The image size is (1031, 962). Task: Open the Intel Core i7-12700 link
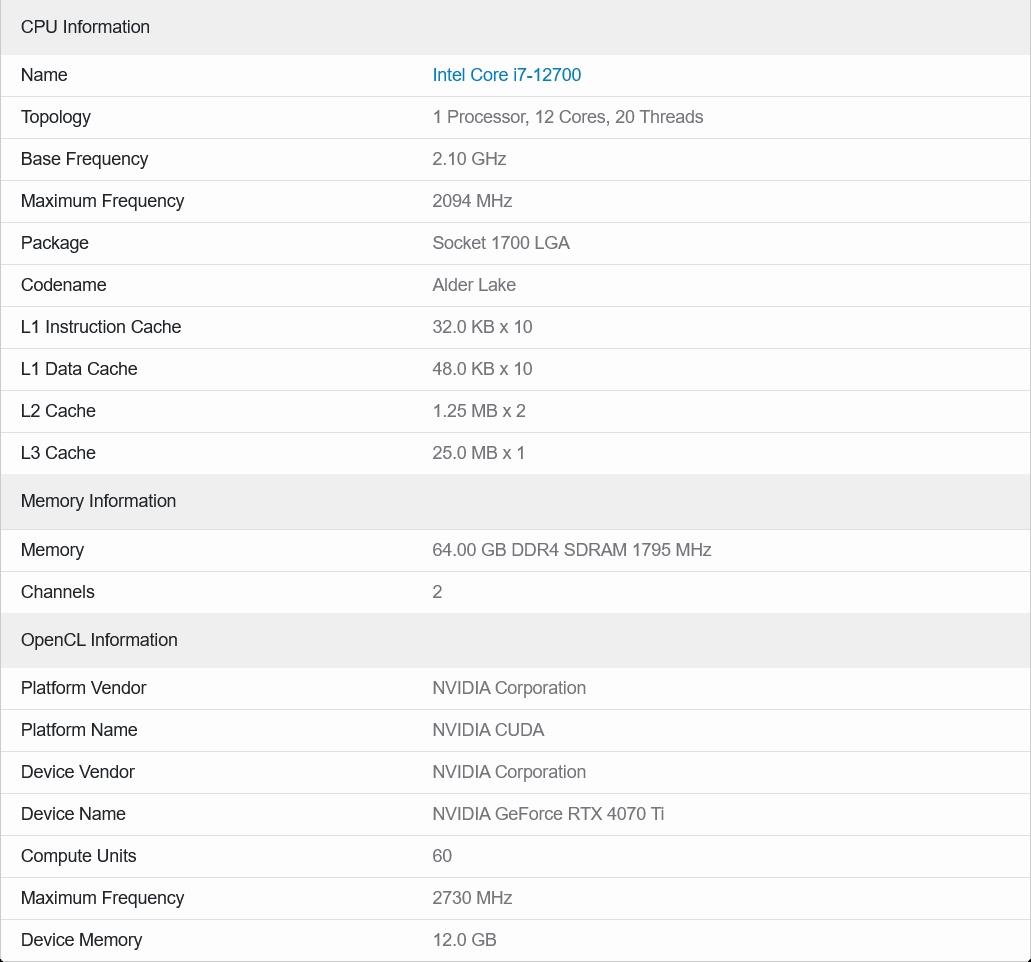pos(506,75)
